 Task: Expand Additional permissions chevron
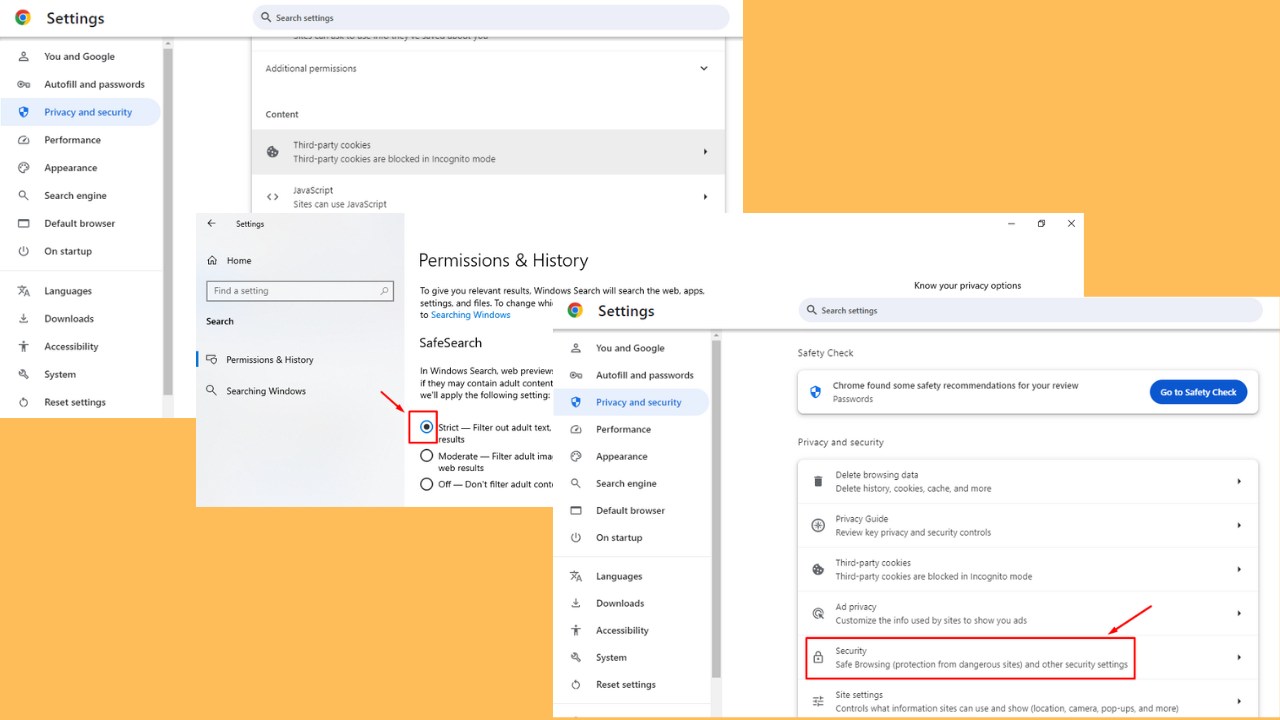pyautogui.click(x=704, y=69)
